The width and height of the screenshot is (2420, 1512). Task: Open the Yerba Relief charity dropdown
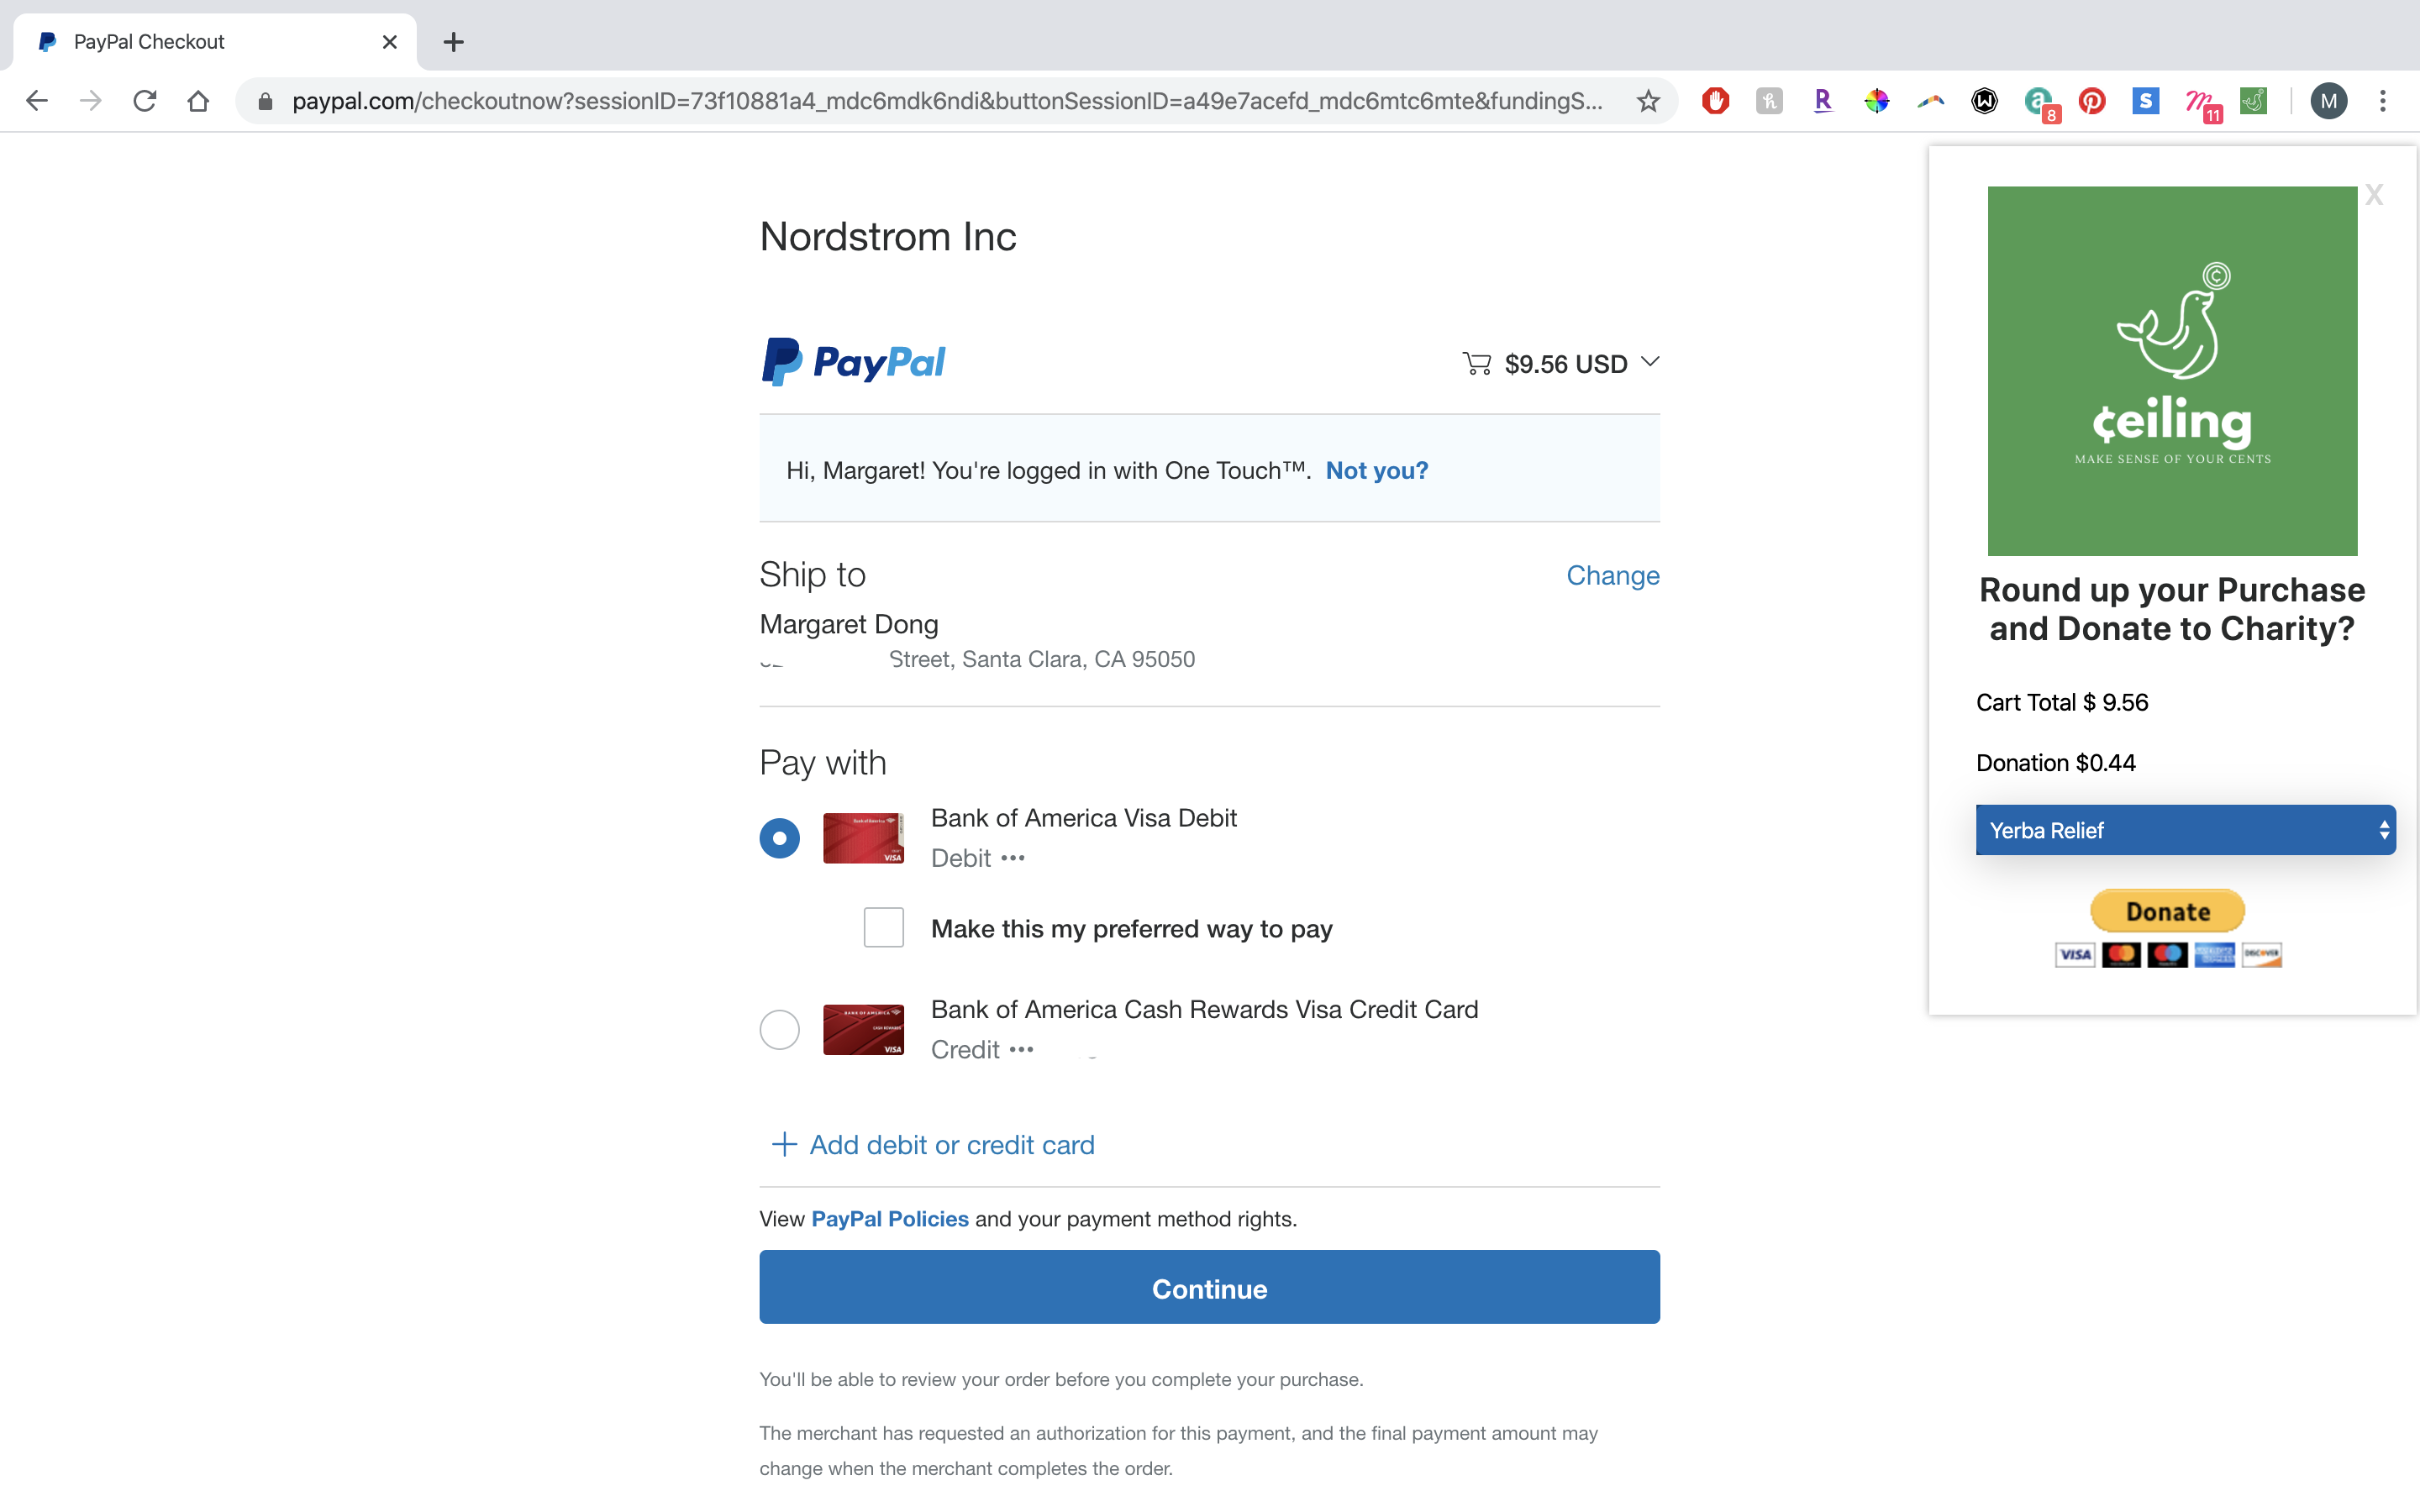2184,830
